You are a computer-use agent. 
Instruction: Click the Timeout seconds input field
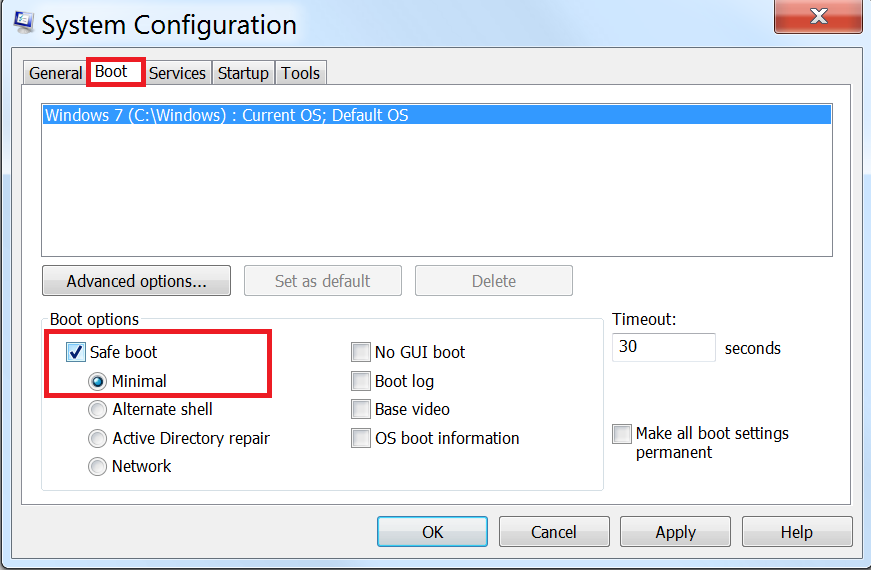coord(664,347)
